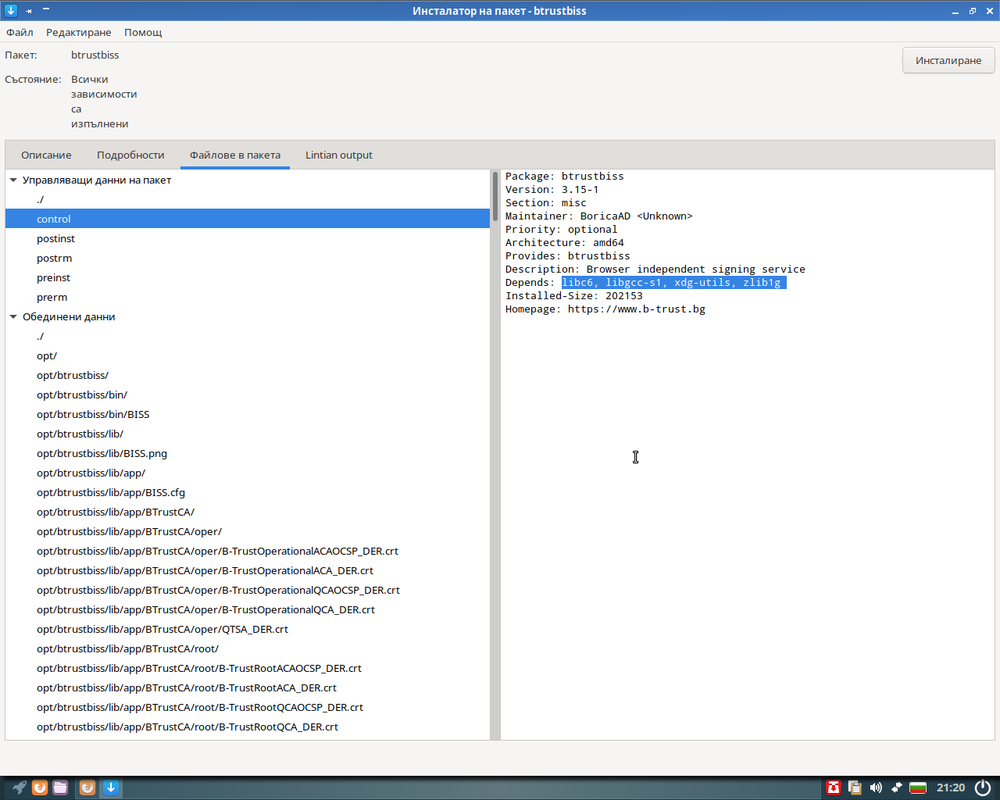This screenshot has height=800, width=1000.
Task: Select B-TrustRootQCA_DER.crt row
Action: tap(247, 727)
